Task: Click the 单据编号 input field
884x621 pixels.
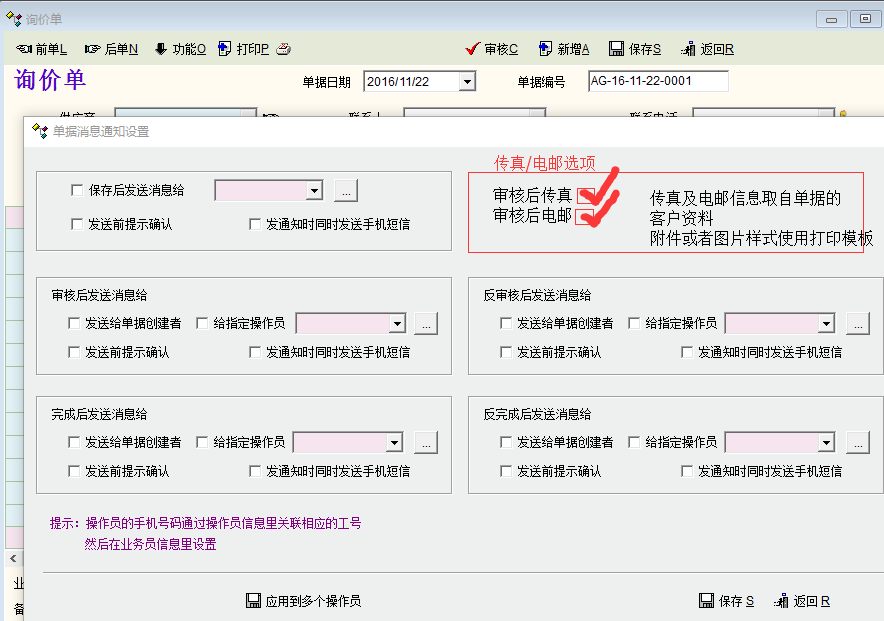Action: pos(657,81)
